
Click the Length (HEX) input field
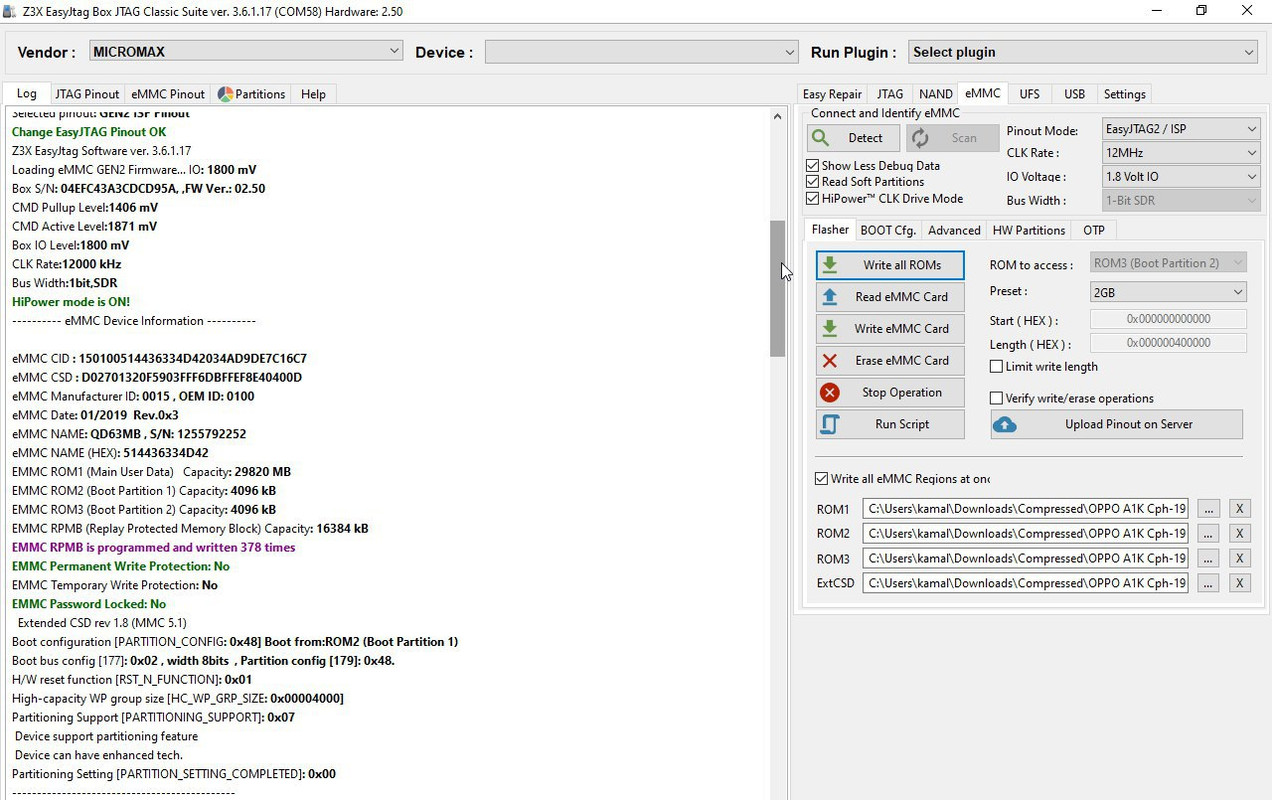1168,343
